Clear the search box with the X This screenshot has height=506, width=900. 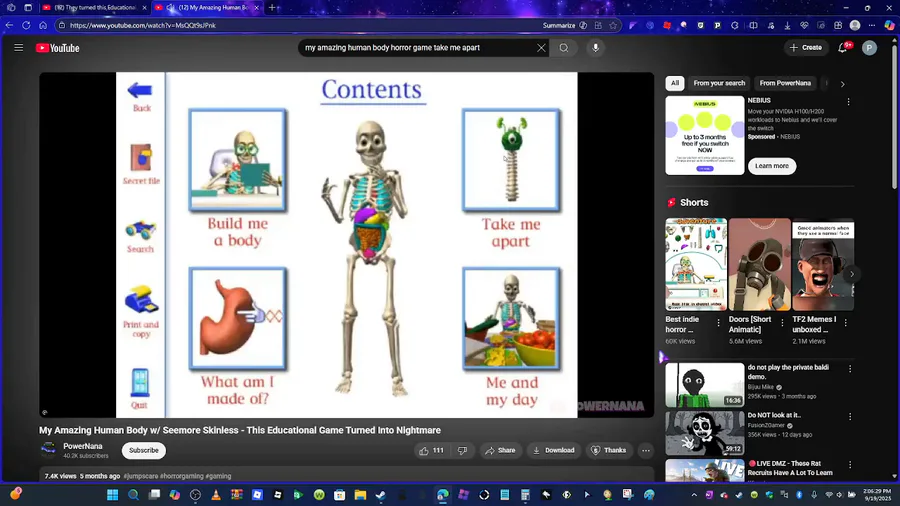coord(541,48)
